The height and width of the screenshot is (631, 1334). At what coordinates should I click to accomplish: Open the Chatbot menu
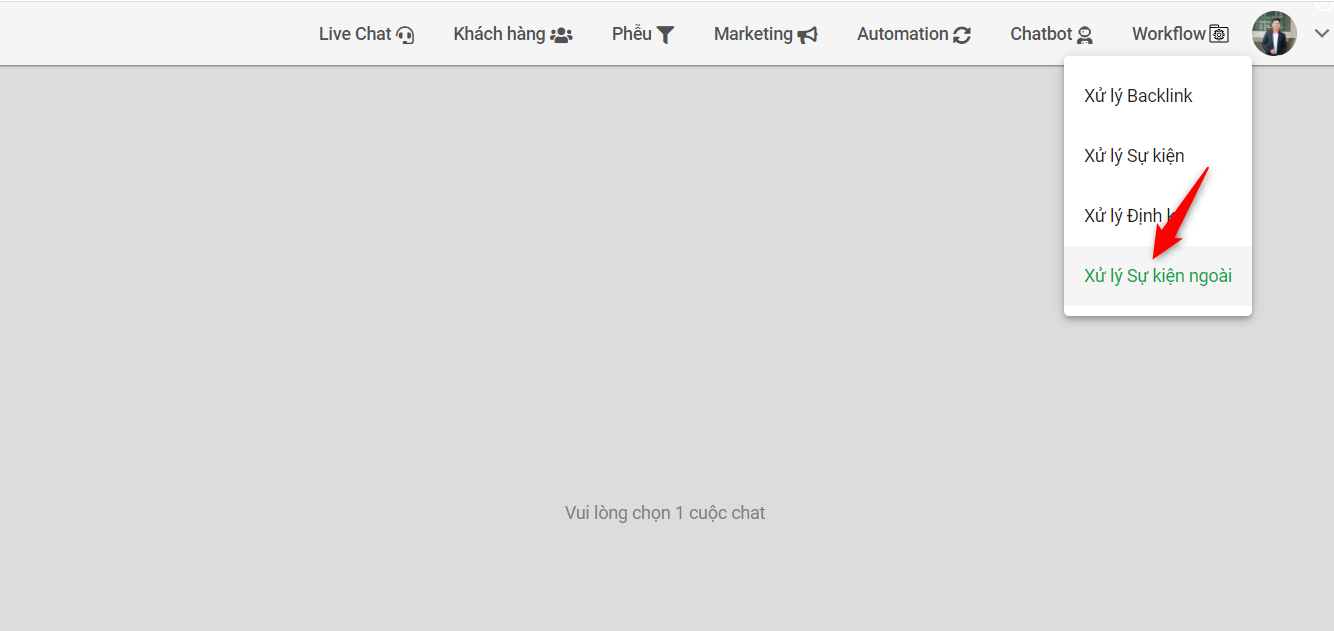click(x=1052, y=34)
